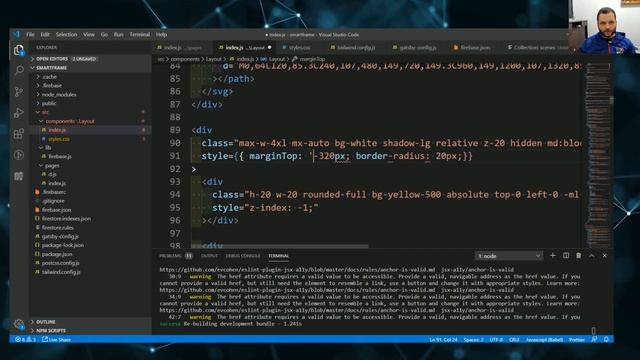Open firestore.indexes.json in explorer
Image resolution: width=640 pixels, height=360 pixels.
click(66, 219)
